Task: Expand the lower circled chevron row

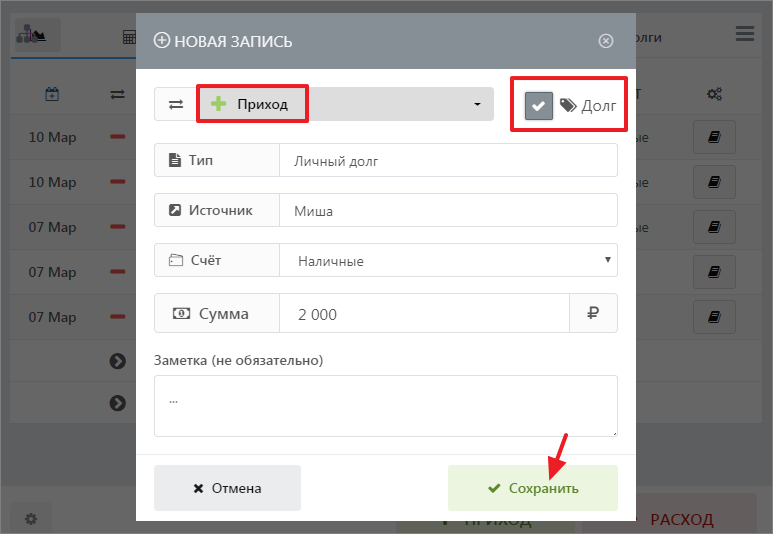Action: [x=118, y=403]
